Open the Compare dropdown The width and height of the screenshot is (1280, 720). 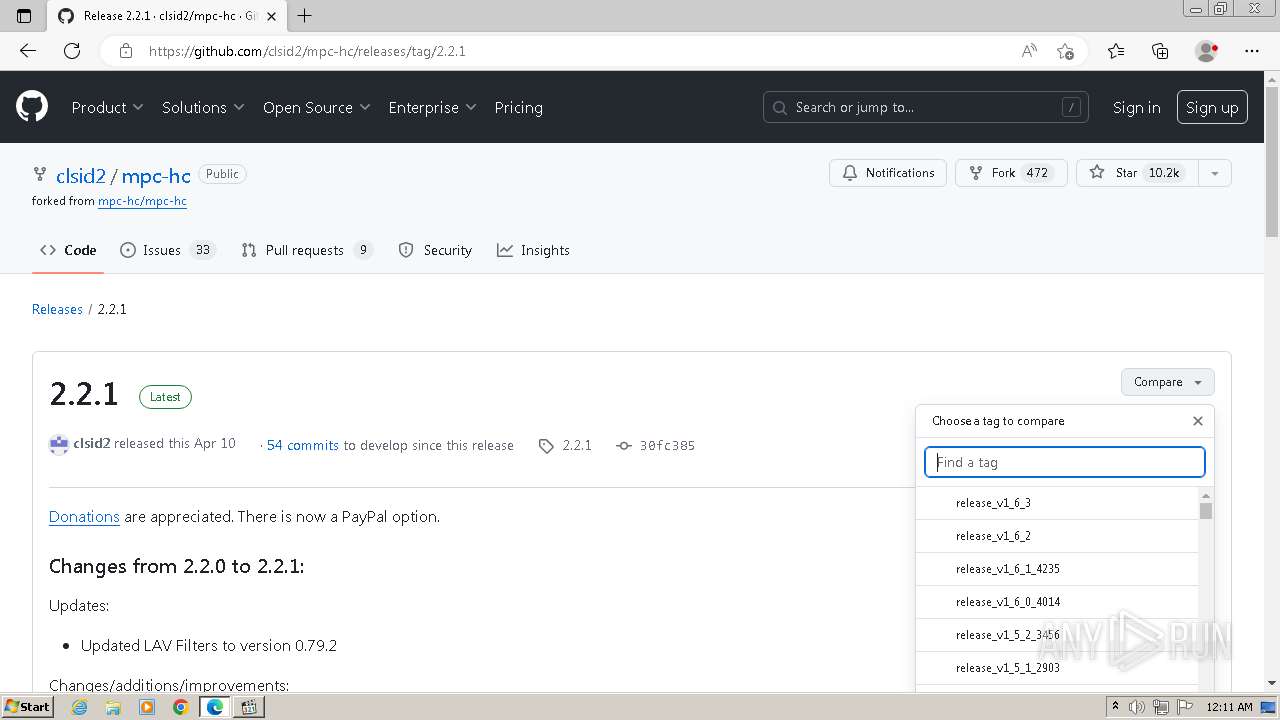coord(1167,382)
